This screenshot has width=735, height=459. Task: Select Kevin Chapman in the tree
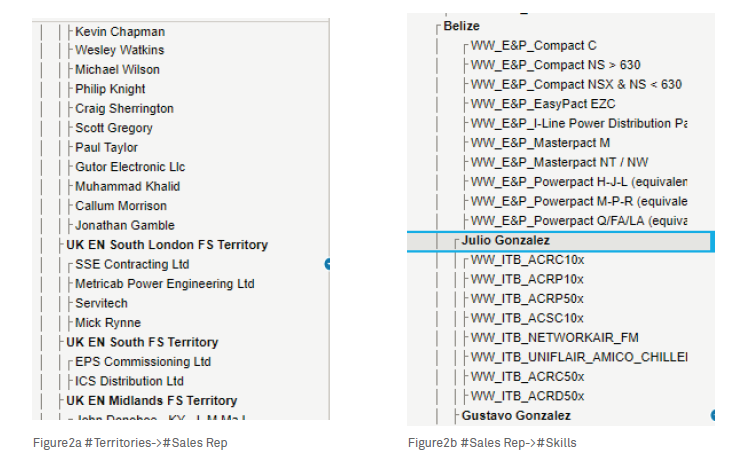[120, 32]
